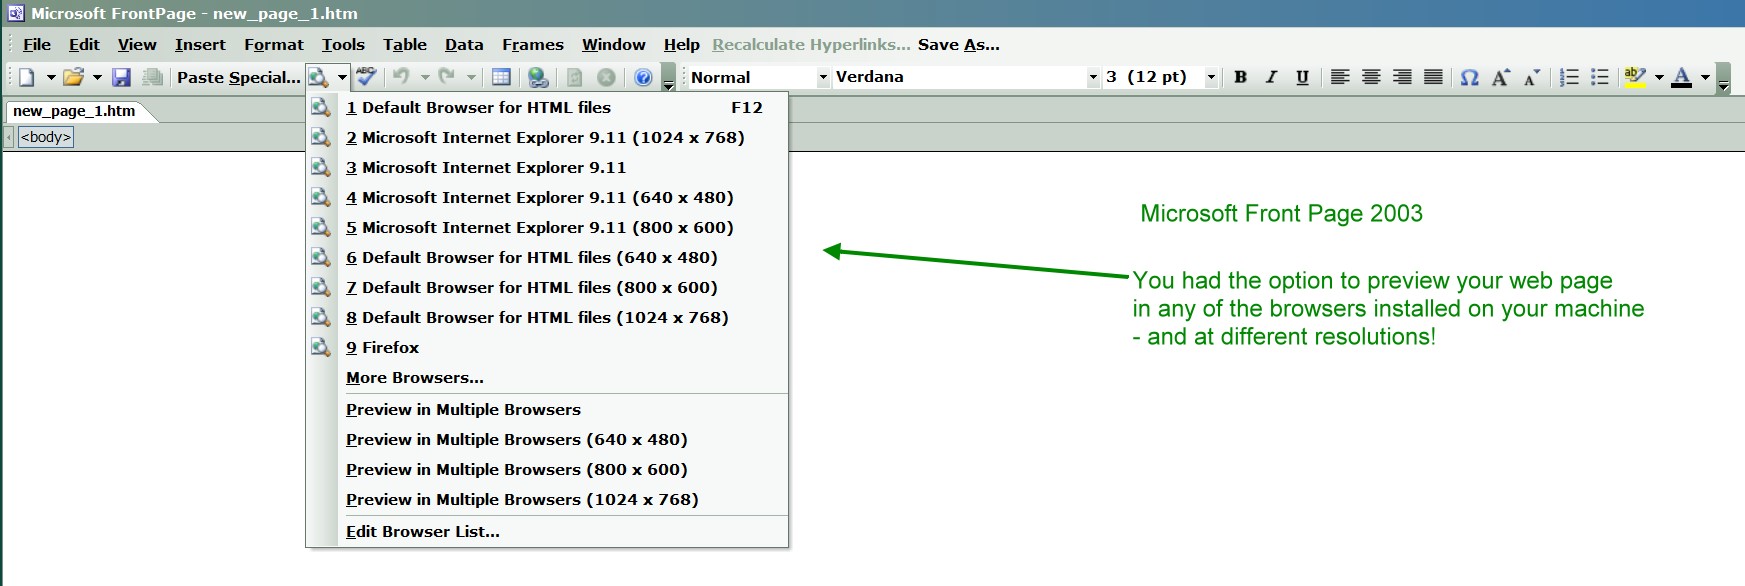The height and width of the screenshot is (586, 1745).
Task: Apply a numbered list with the Numbering icon
Action: click(1569, 77)
